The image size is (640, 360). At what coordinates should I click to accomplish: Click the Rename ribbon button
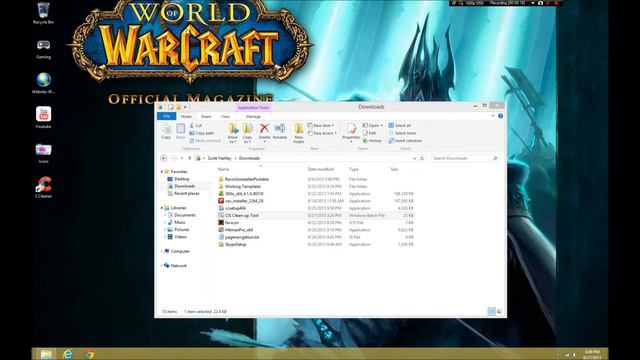(x=280, y=131)
